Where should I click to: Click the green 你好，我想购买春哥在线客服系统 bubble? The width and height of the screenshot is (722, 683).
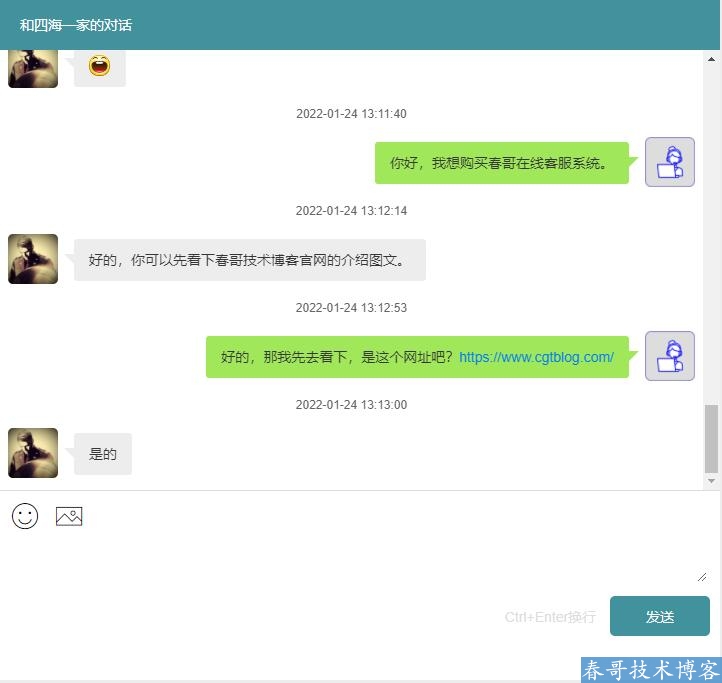pyautogui.click(x=501, y=163)
